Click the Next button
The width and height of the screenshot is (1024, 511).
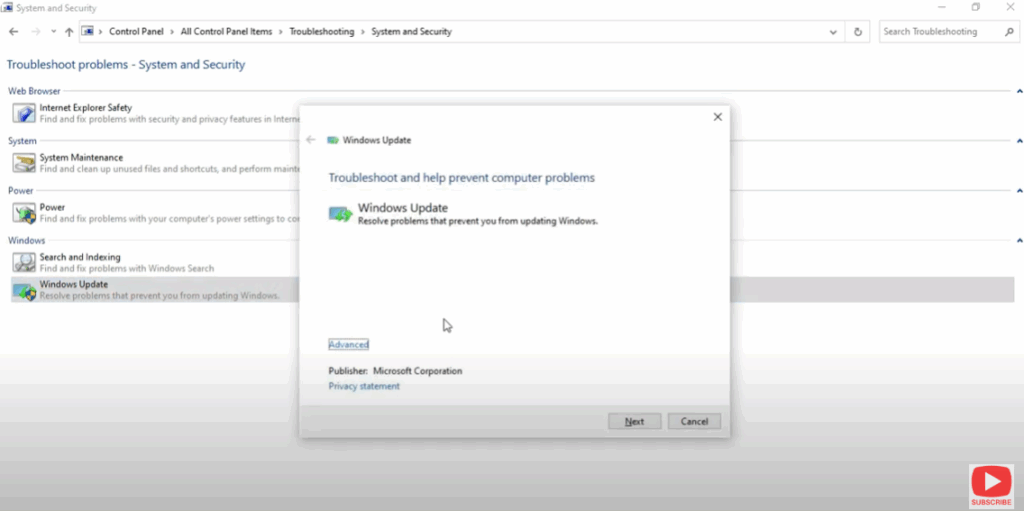(635, 421)
